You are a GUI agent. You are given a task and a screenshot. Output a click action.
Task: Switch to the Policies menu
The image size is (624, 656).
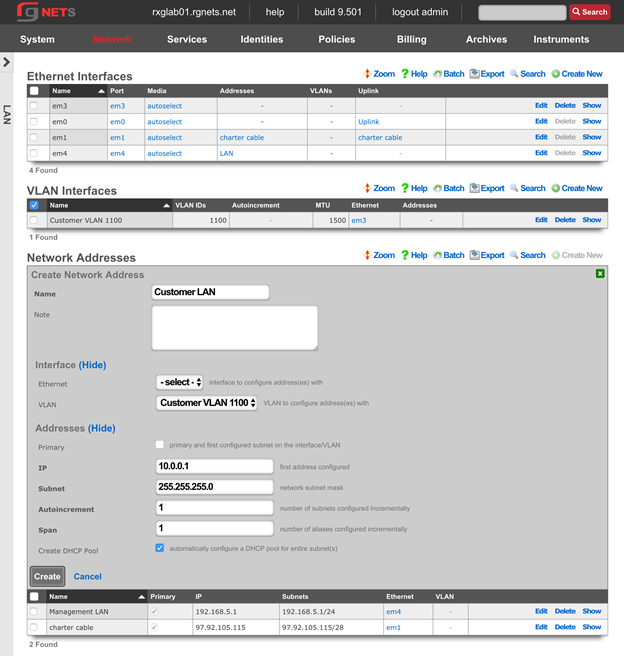[x=336, y=39]
